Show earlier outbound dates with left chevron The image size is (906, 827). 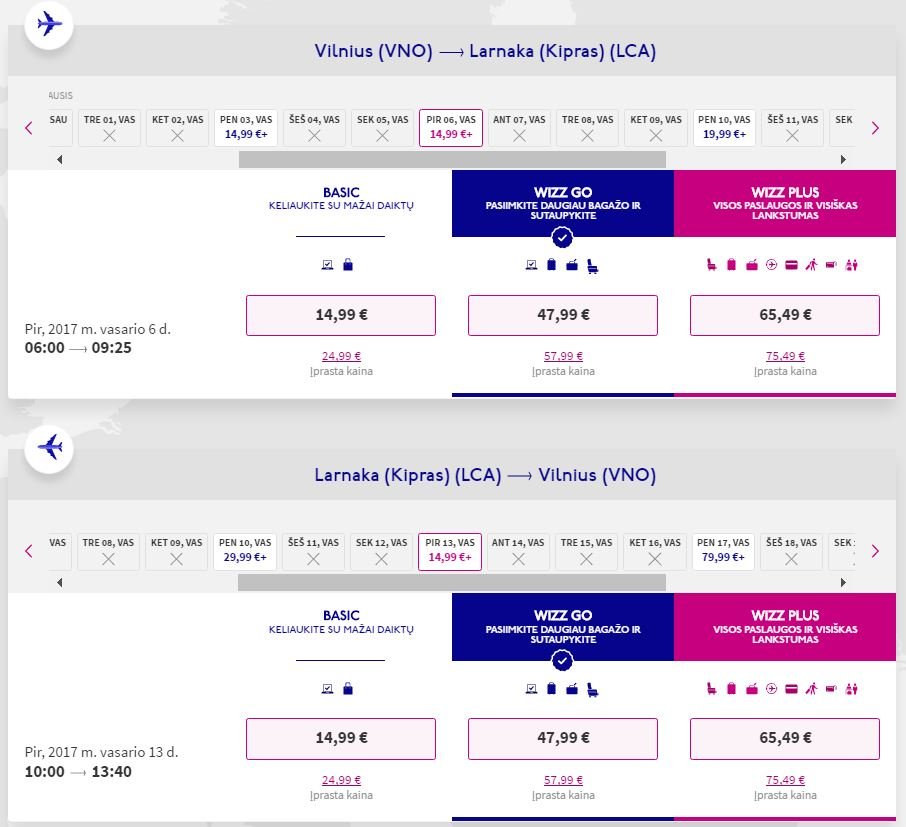click(x=29, y=128)
